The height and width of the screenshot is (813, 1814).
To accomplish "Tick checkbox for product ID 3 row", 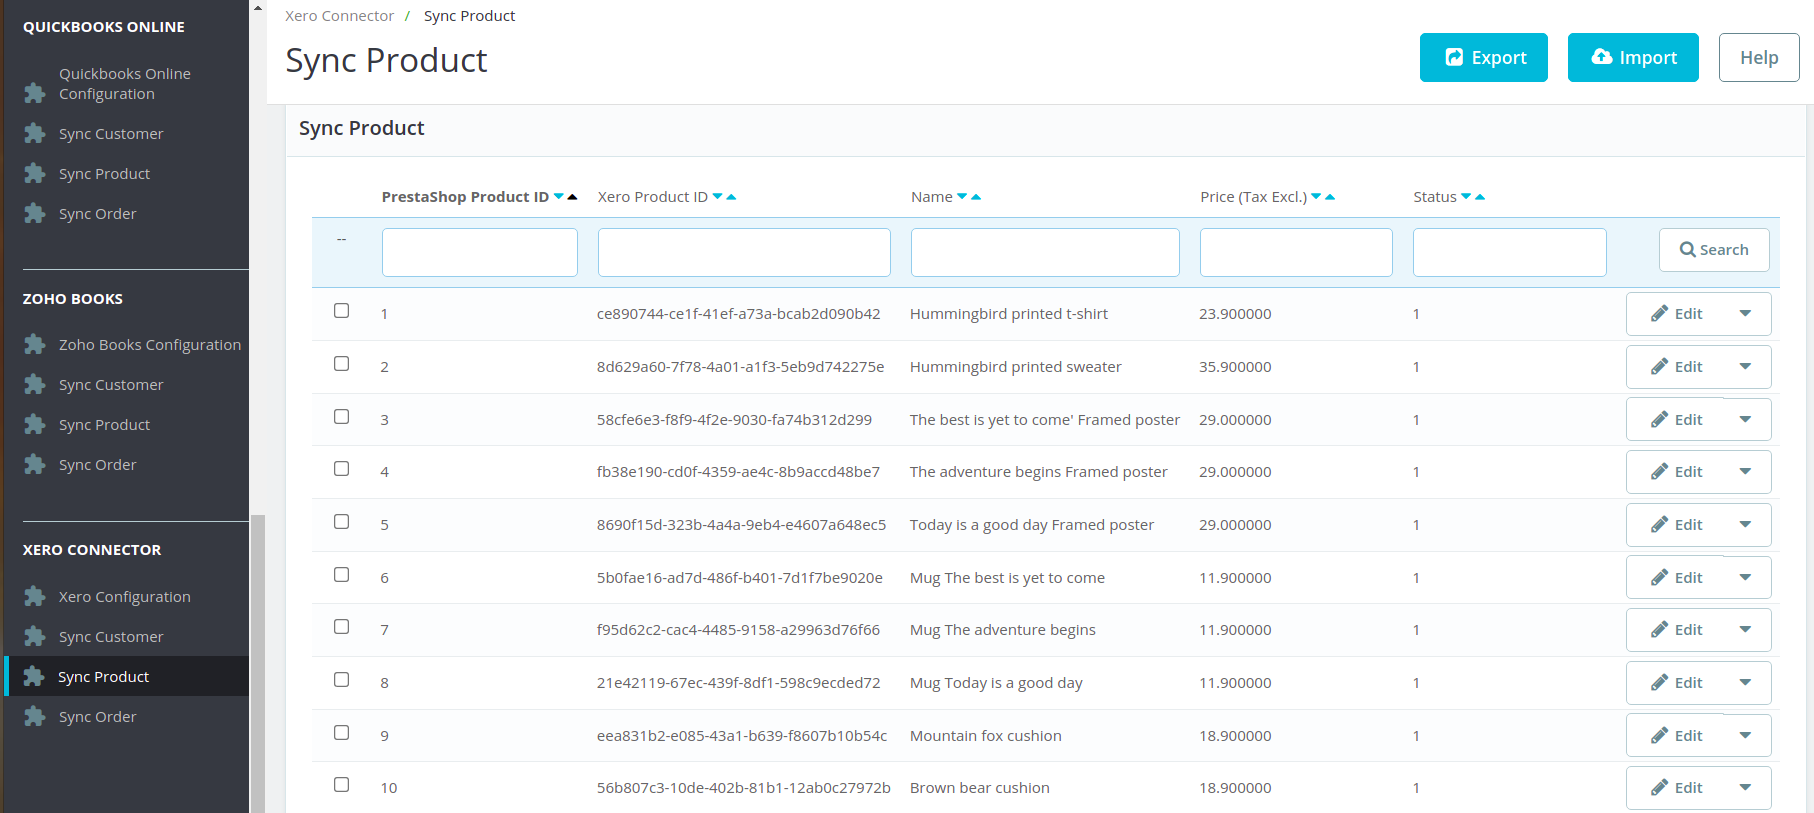I will 342,417.
